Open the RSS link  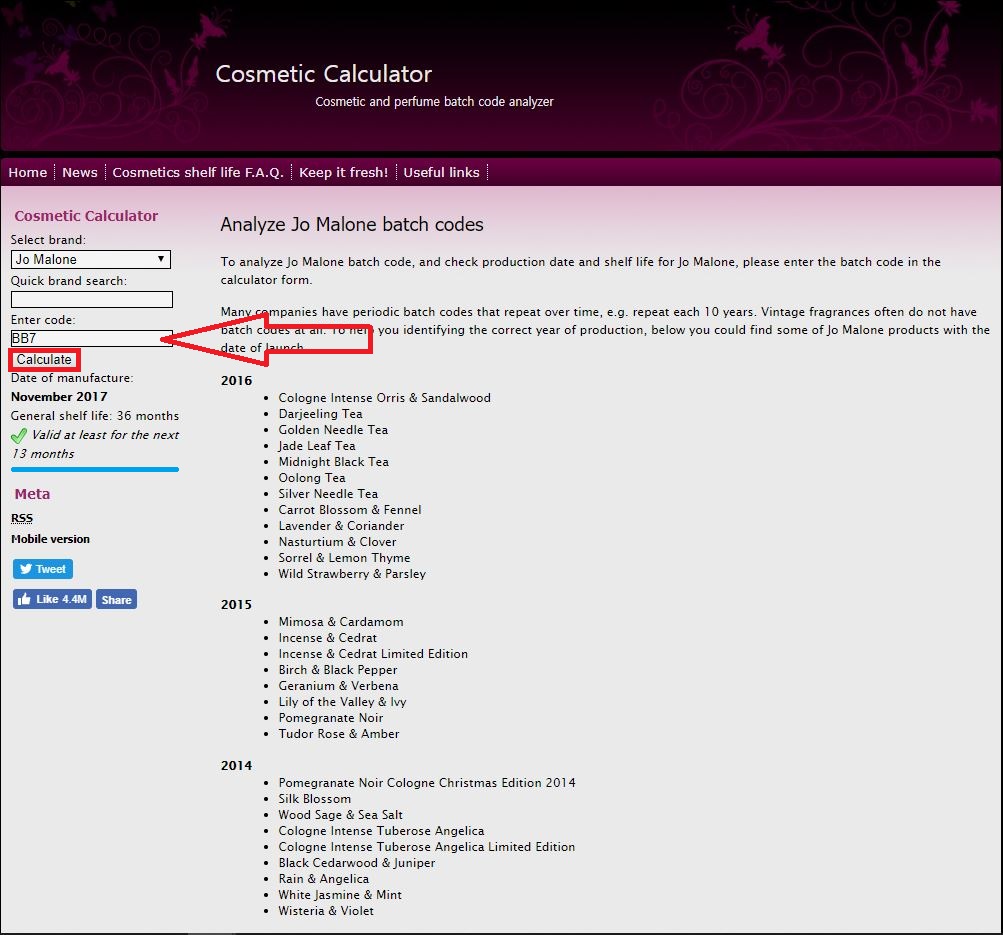point(22,518)
